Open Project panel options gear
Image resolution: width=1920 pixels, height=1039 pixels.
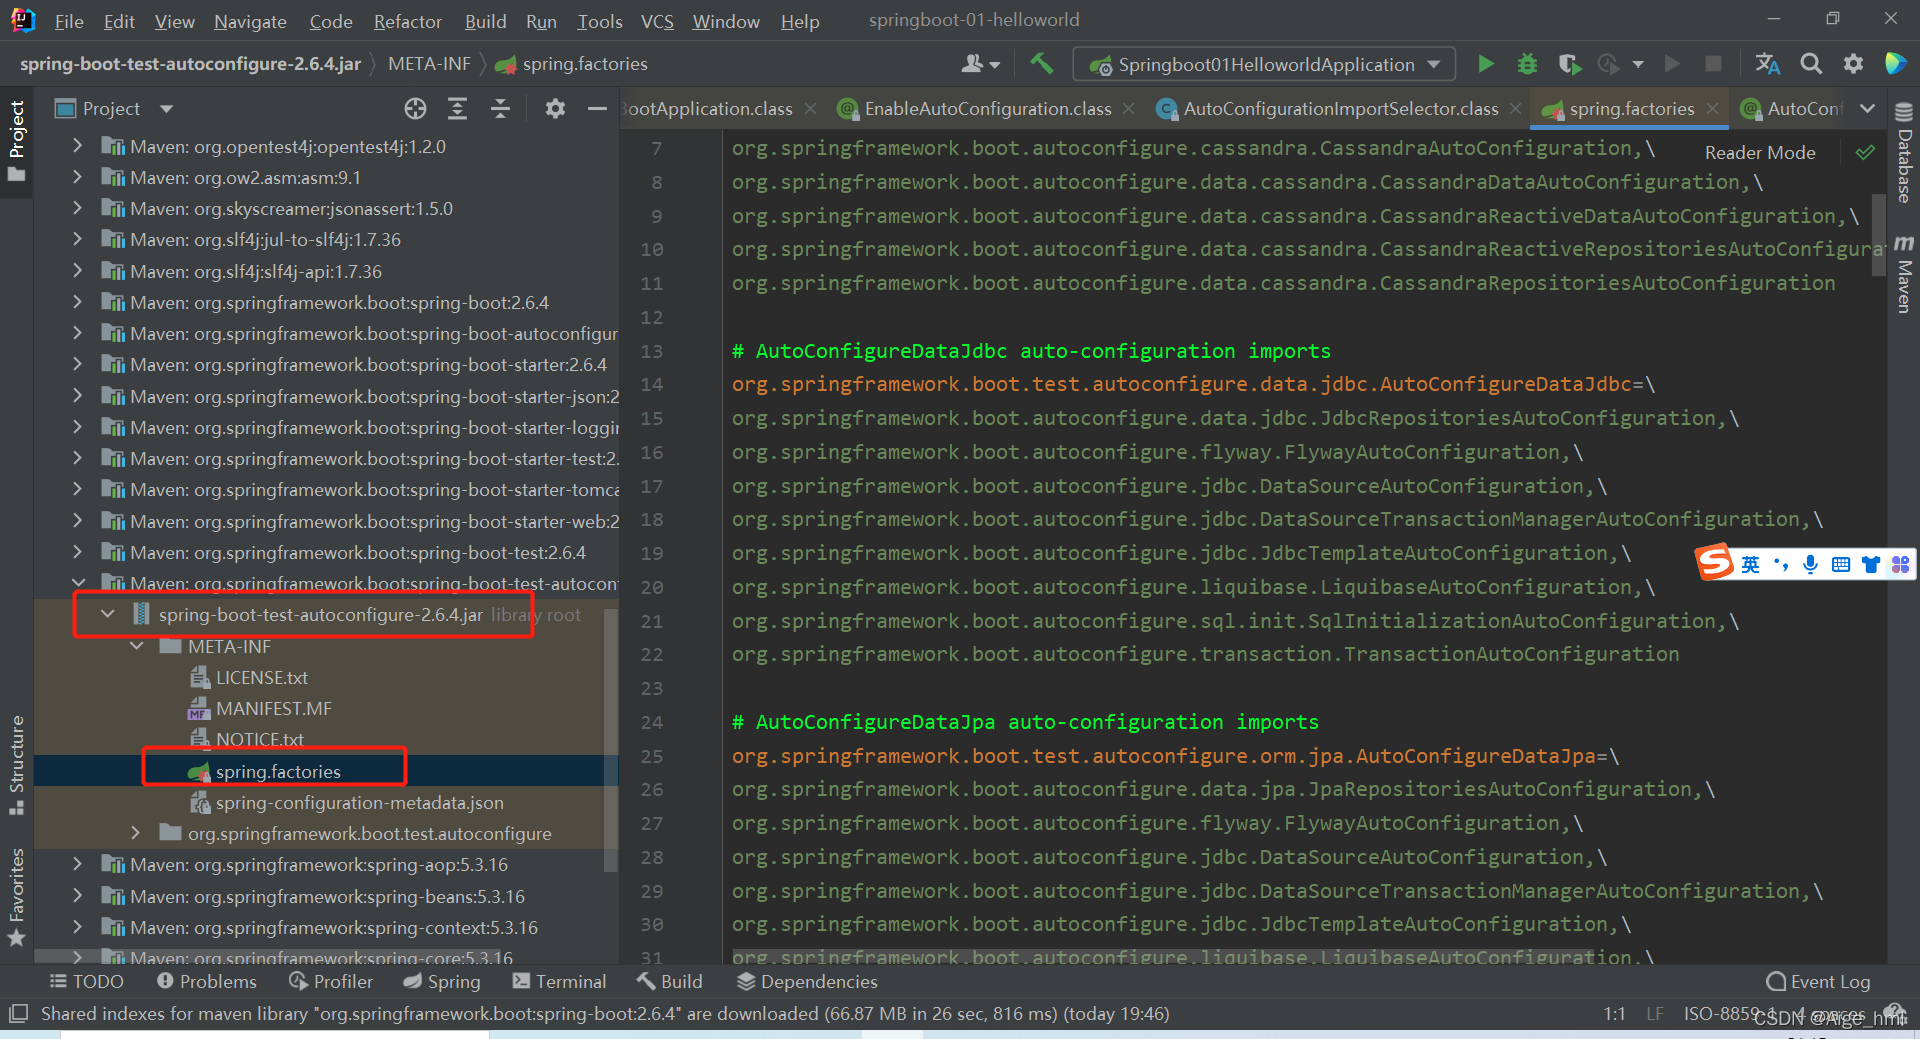(x=555, y=109)
